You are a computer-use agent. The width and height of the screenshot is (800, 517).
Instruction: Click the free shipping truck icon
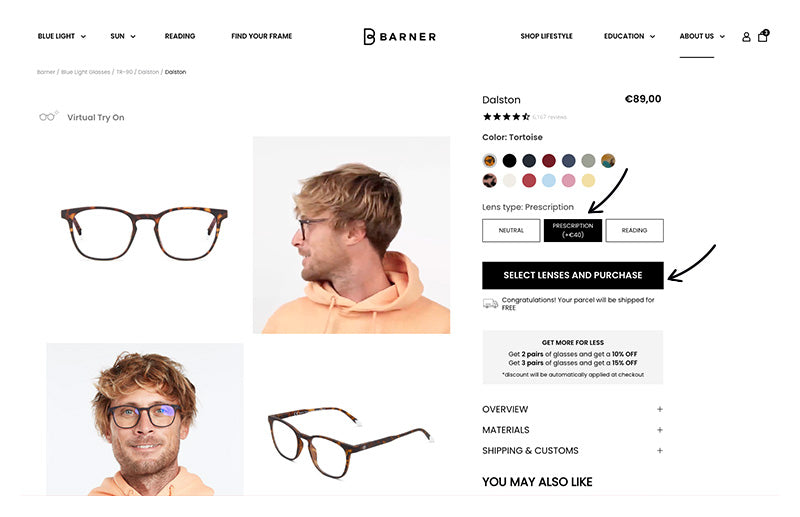[490, 304]
